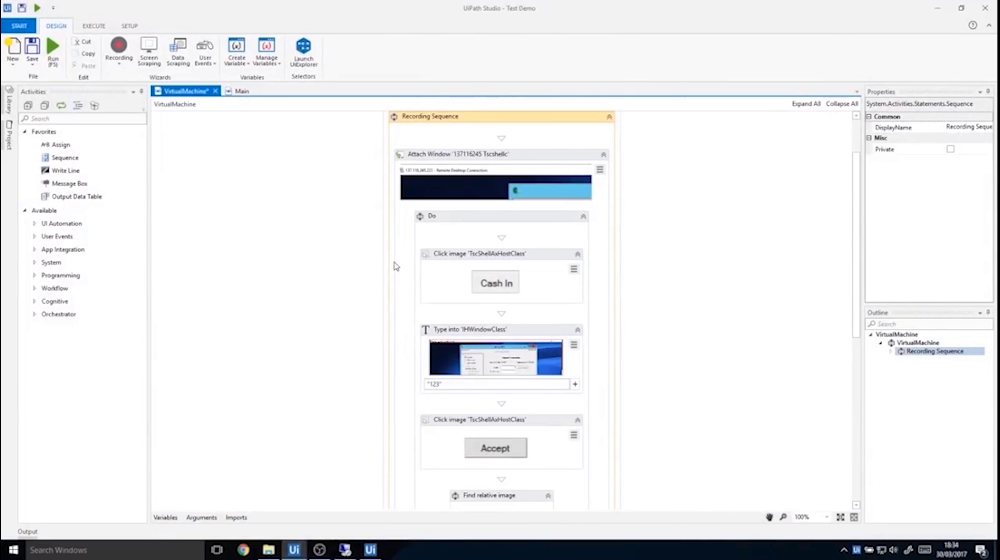
Task: Click the quick-access save icon in title bar
Action: point(22,8)
